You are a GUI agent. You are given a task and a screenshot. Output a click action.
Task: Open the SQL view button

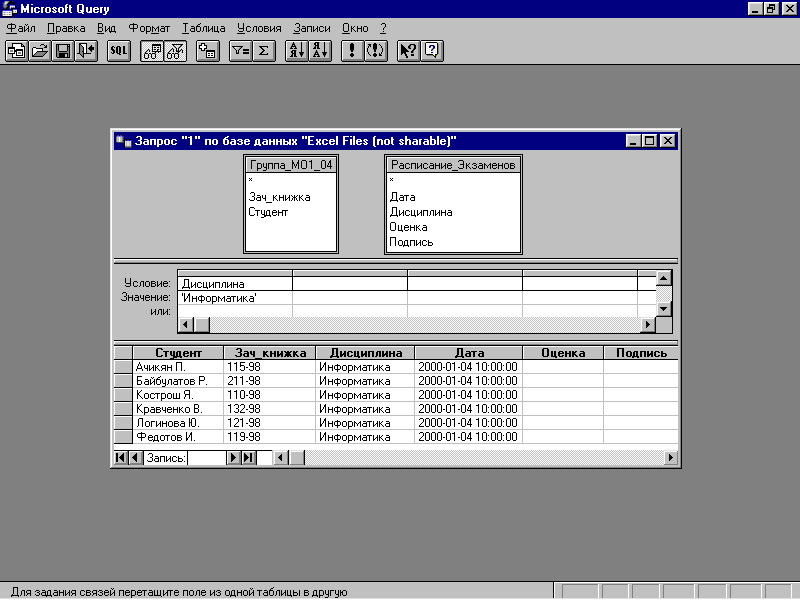pos(119,52)
